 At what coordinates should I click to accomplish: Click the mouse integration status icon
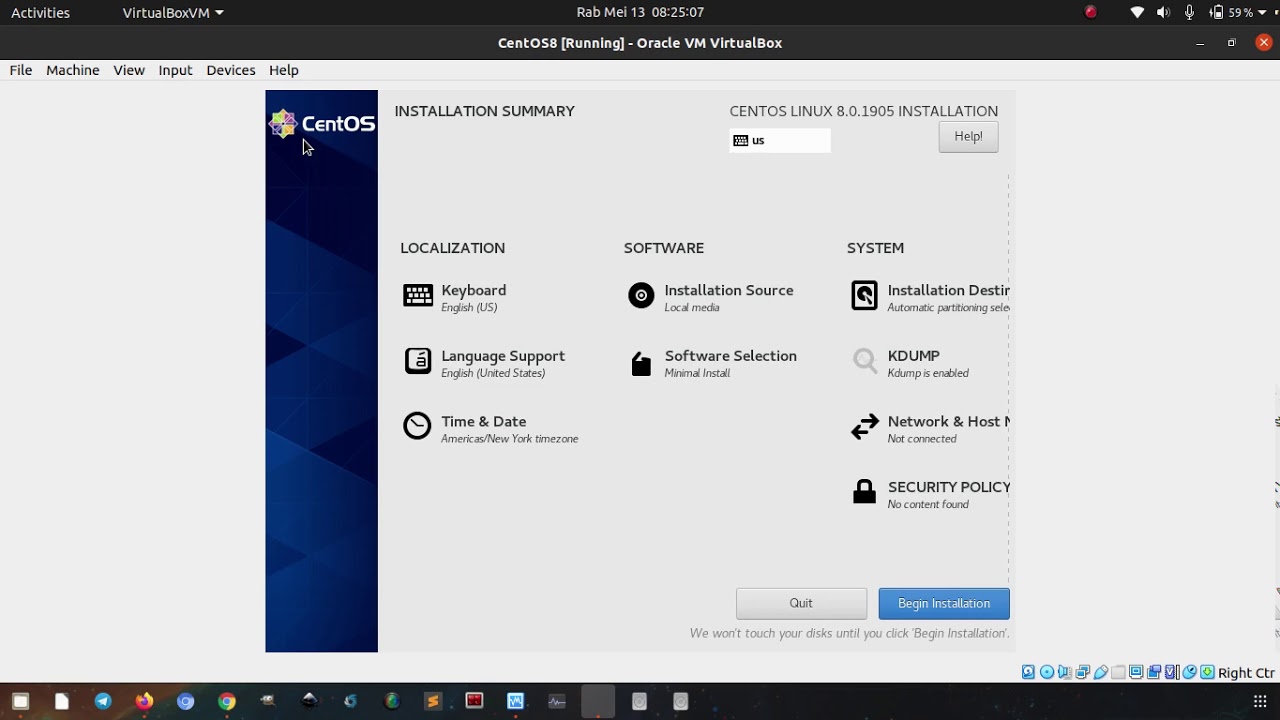(x=1190, y=672)
